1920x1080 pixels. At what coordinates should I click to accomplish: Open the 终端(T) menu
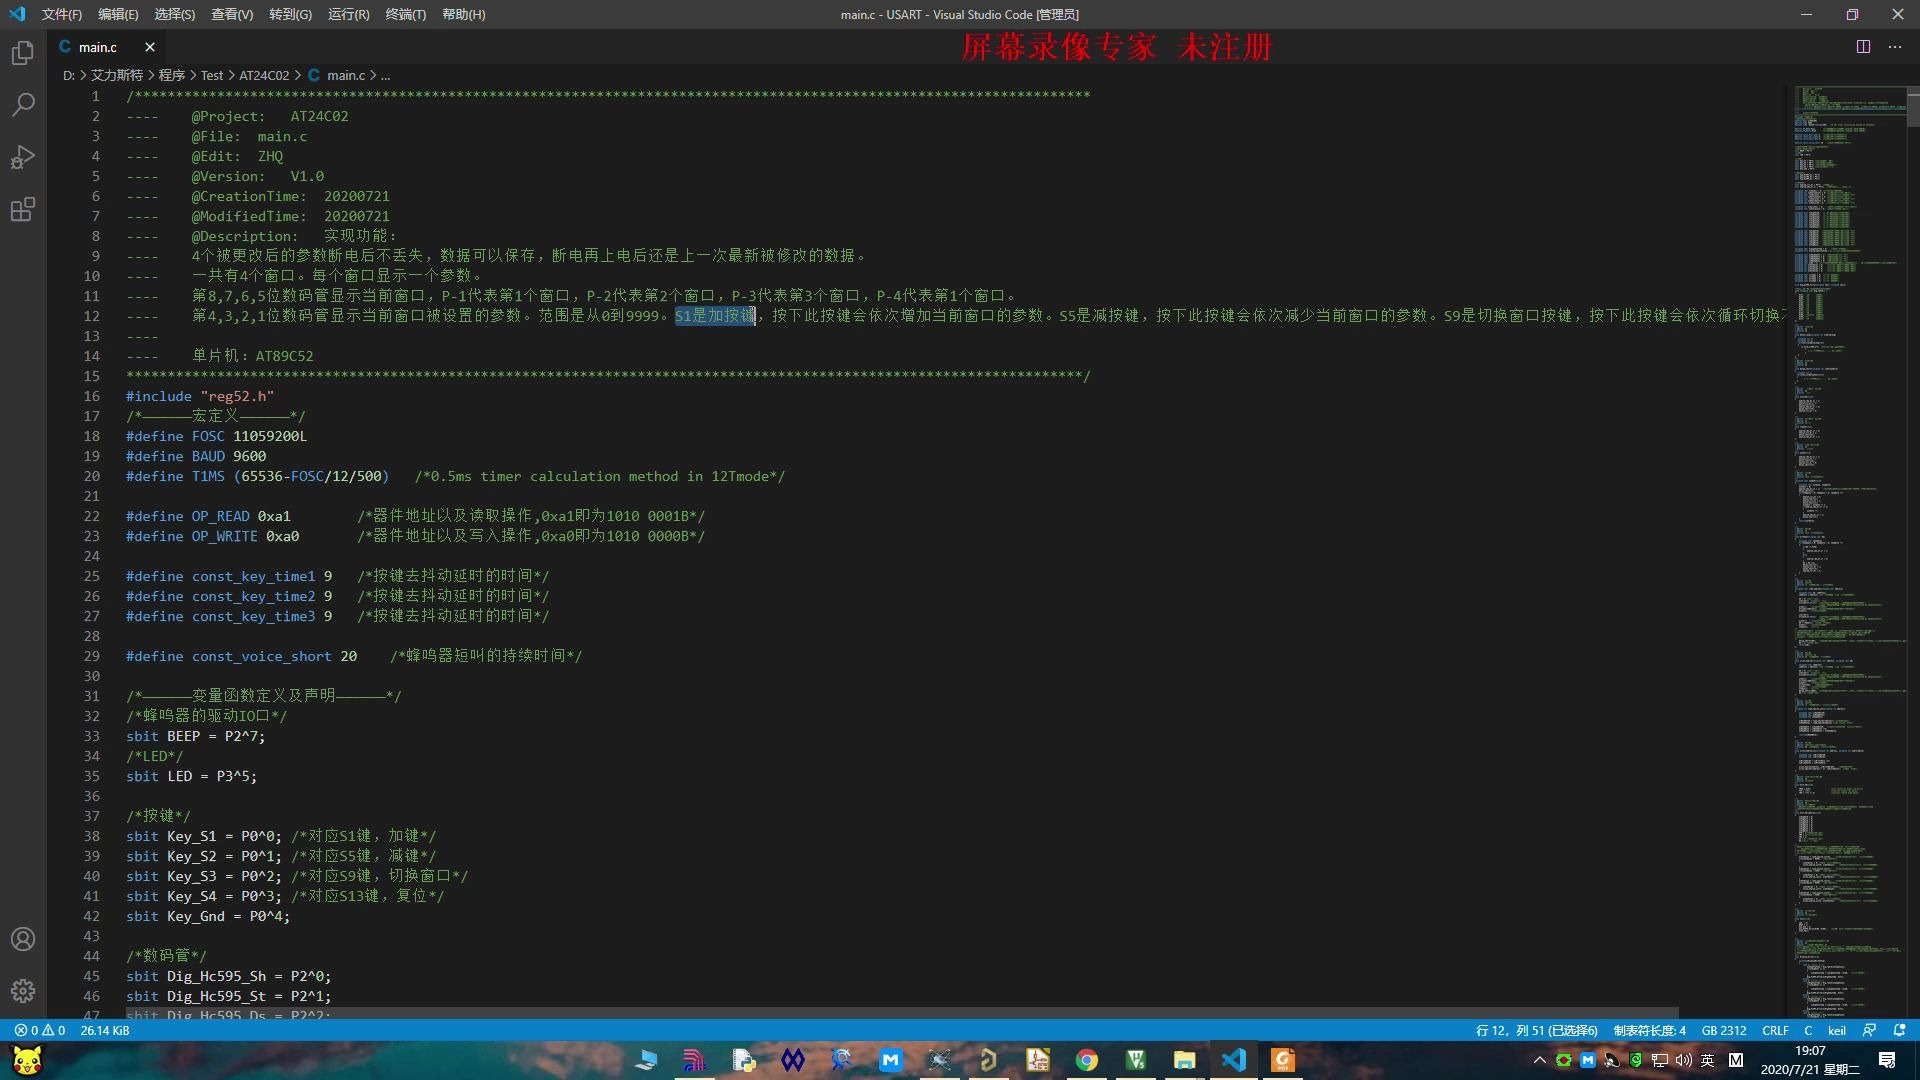(x=405, y=14)
